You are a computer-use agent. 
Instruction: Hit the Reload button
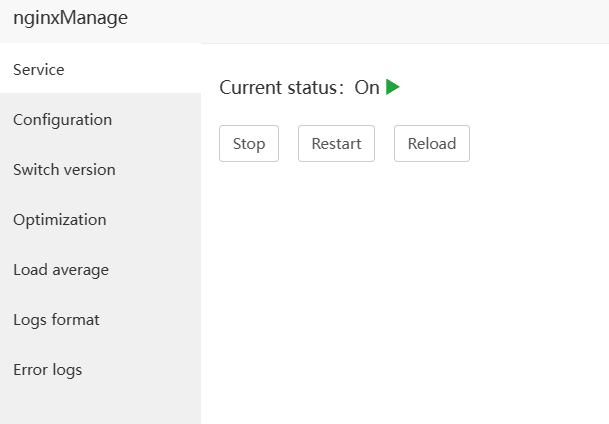431,143
